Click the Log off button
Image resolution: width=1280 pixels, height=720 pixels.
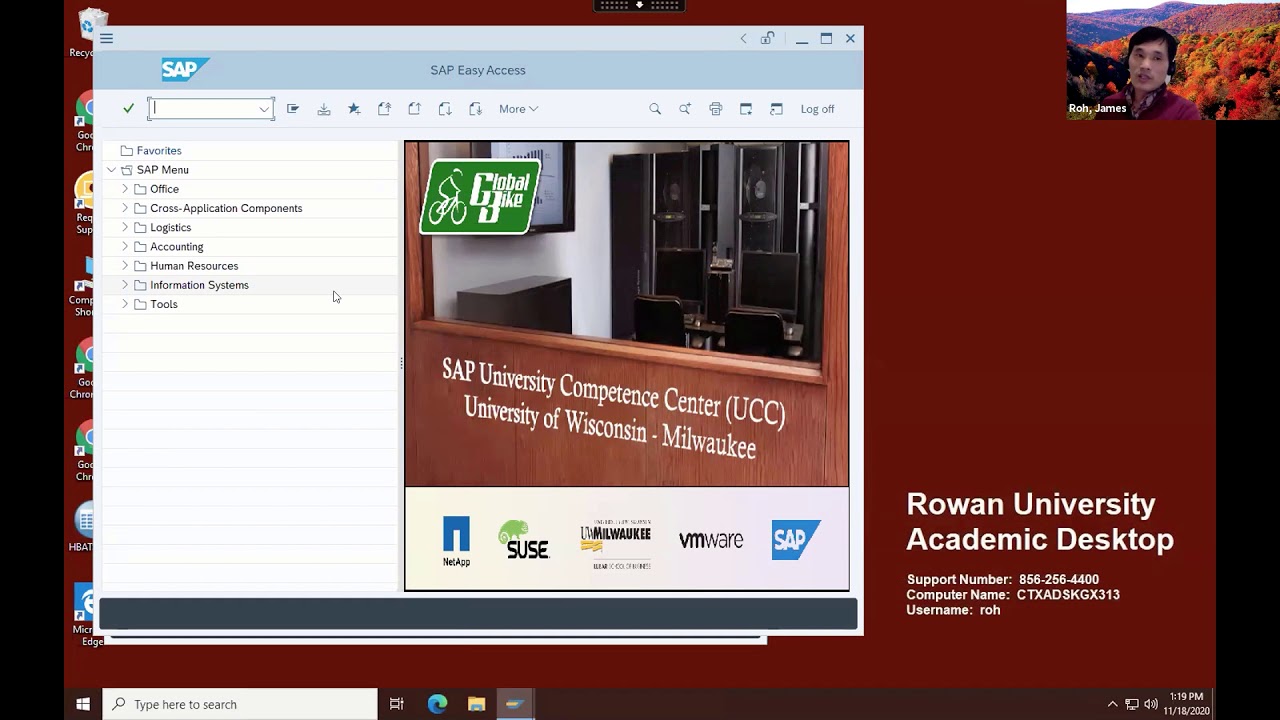click(x=817, y=109)
